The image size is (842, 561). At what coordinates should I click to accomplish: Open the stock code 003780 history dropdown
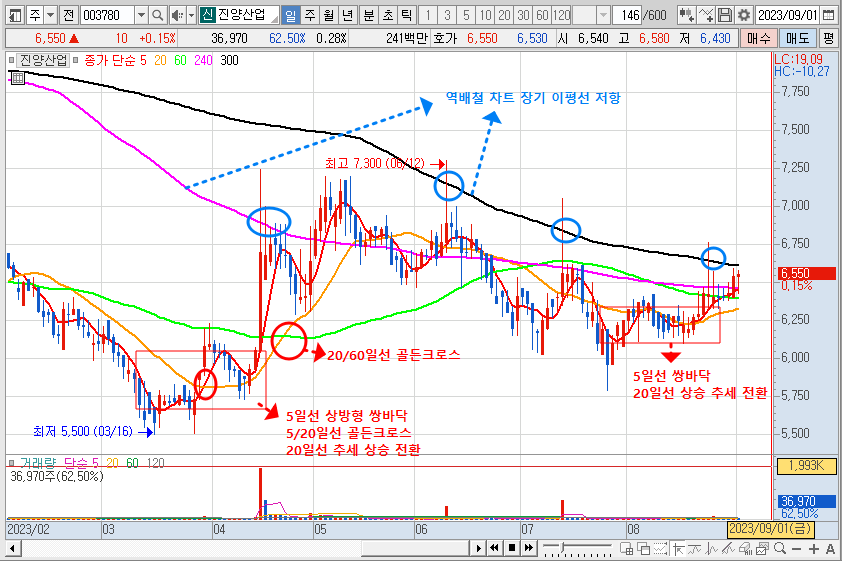(141, 15)
